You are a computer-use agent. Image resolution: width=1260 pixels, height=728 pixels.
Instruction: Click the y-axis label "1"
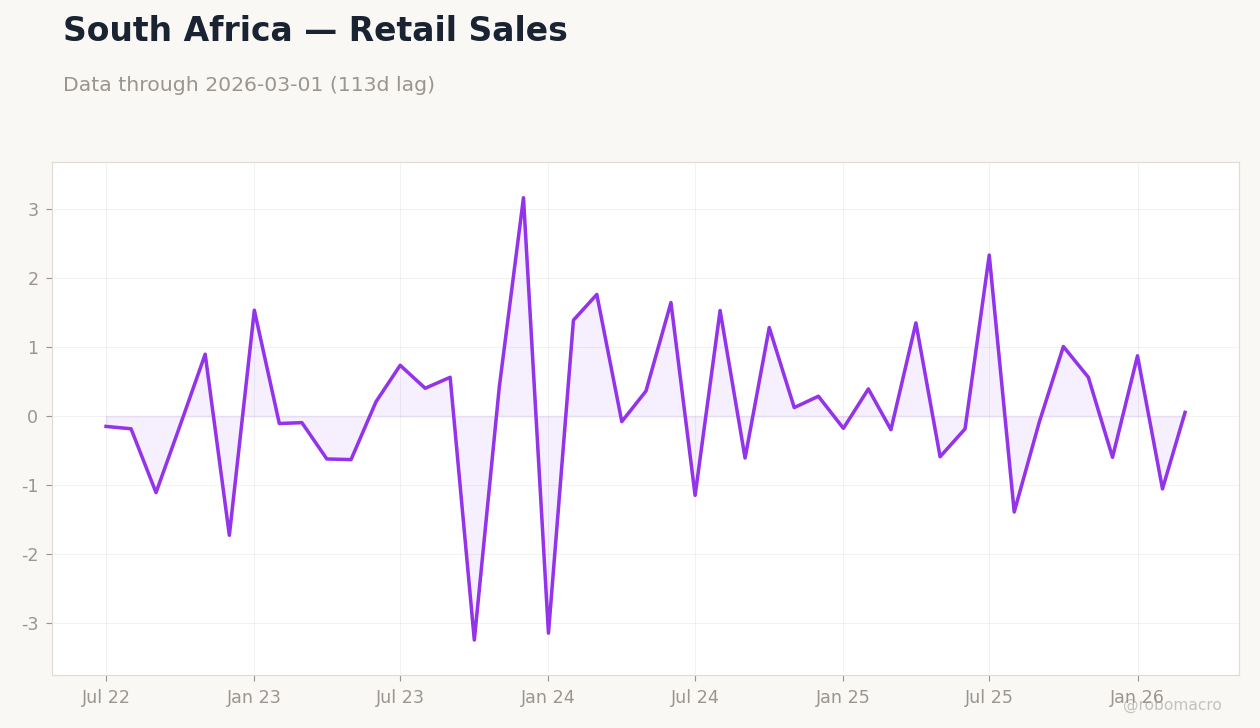tap(33, 348)
